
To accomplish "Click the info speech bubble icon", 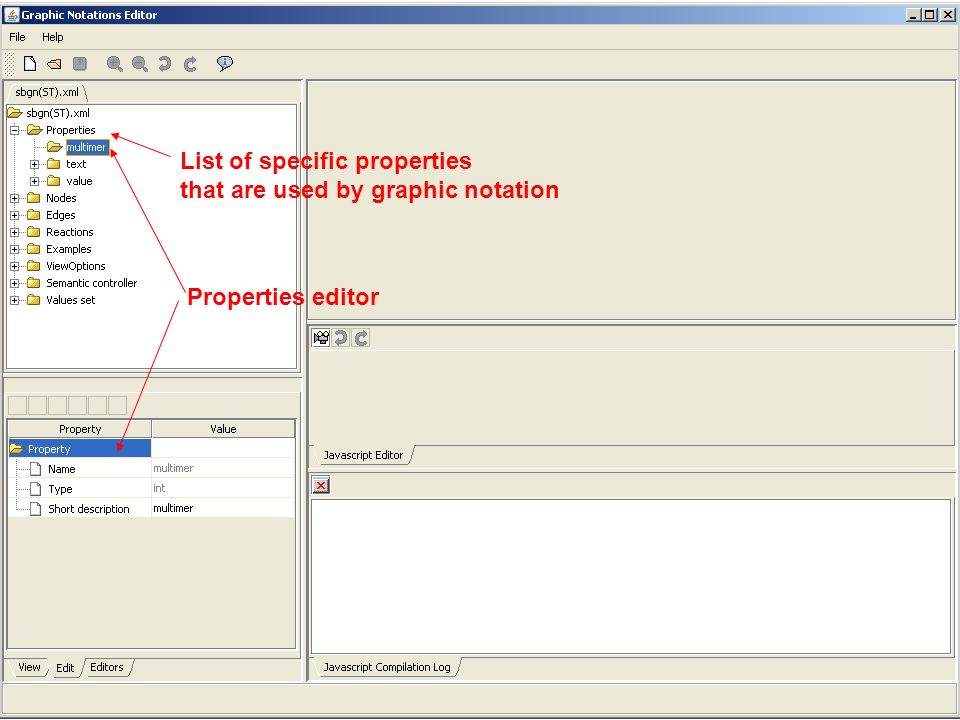I will pyautogui.click(x=225, y=63).
